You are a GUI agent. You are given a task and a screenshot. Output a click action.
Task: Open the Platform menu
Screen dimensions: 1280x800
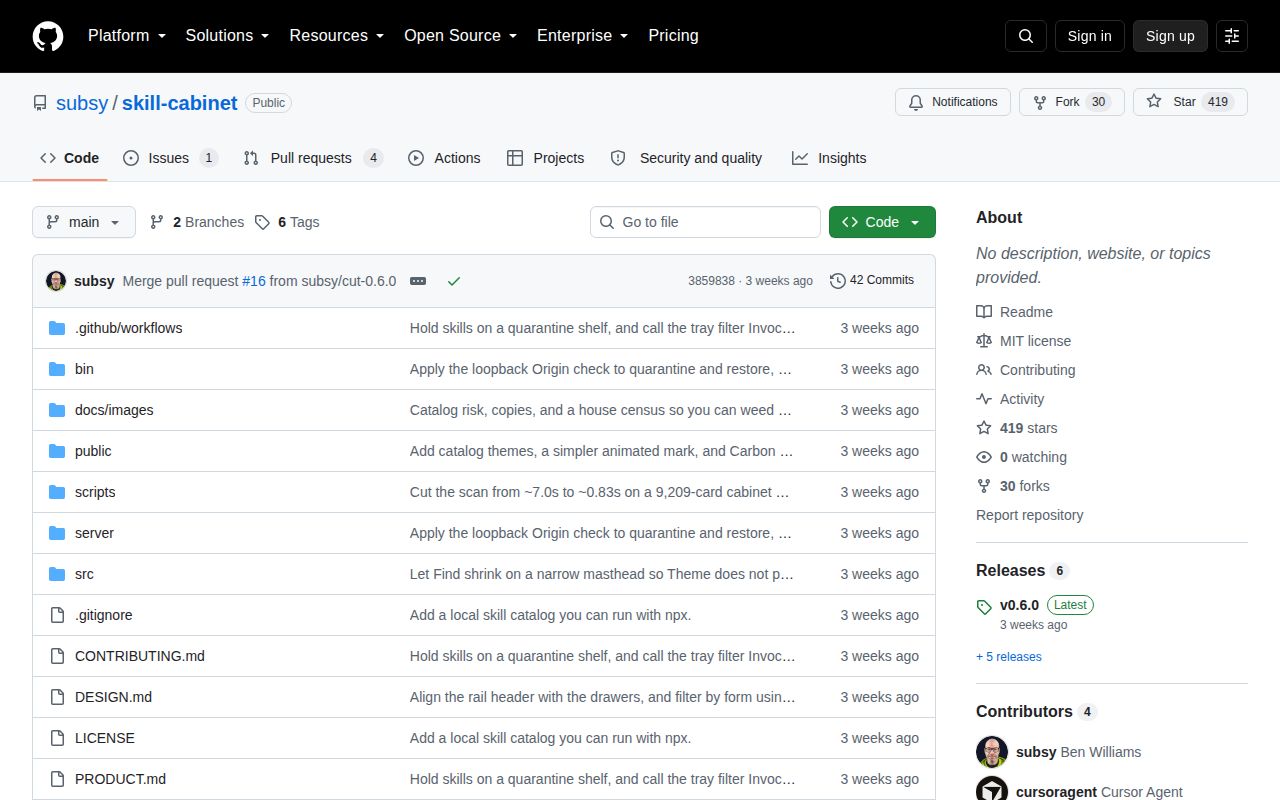pyautogui.click(x=126, y=36)
